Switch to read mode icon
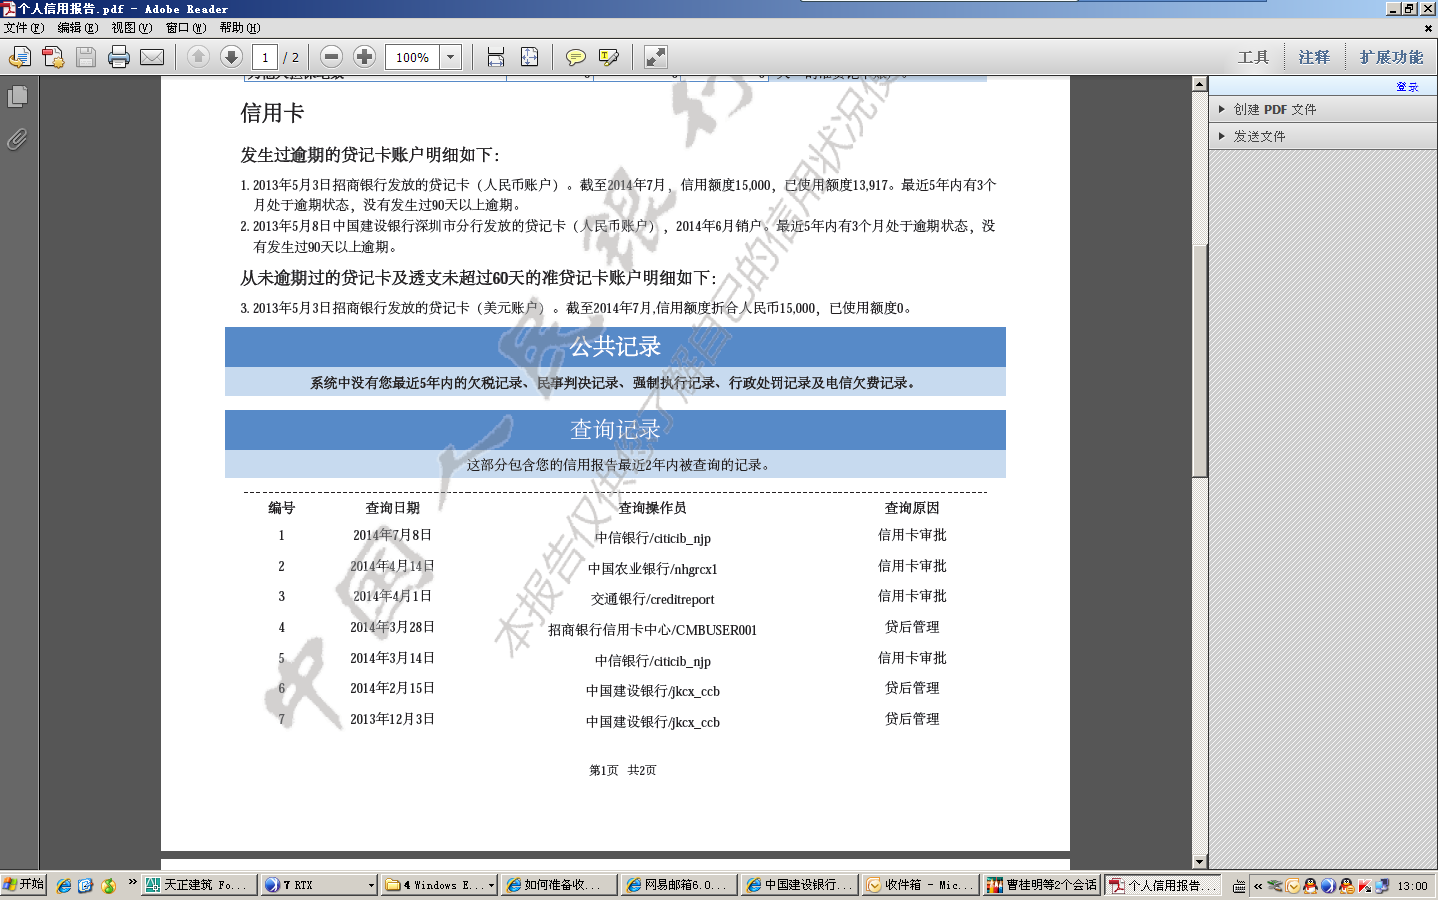 [x=656, y=57]
